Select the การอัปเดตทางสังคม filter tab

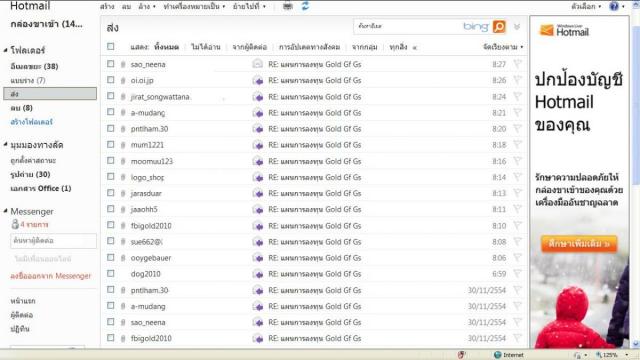coord(309,47)
